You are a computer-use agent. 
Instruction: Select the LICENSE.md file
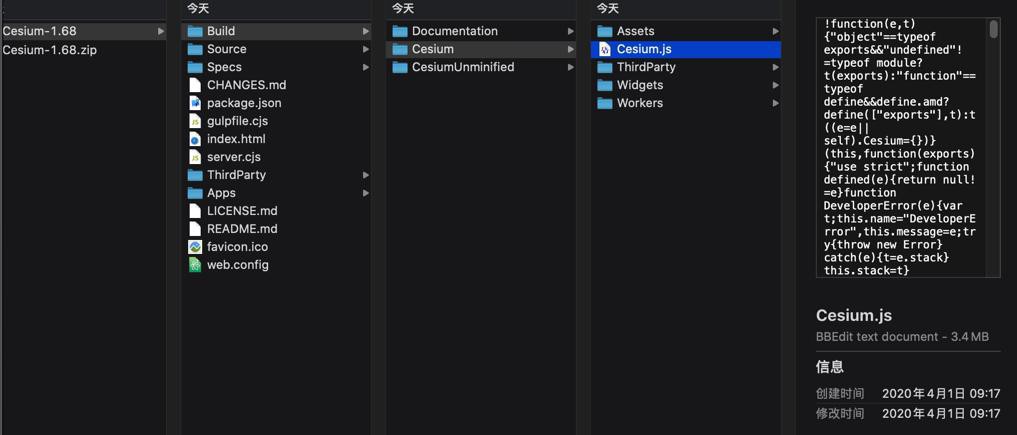click(242, 211)
